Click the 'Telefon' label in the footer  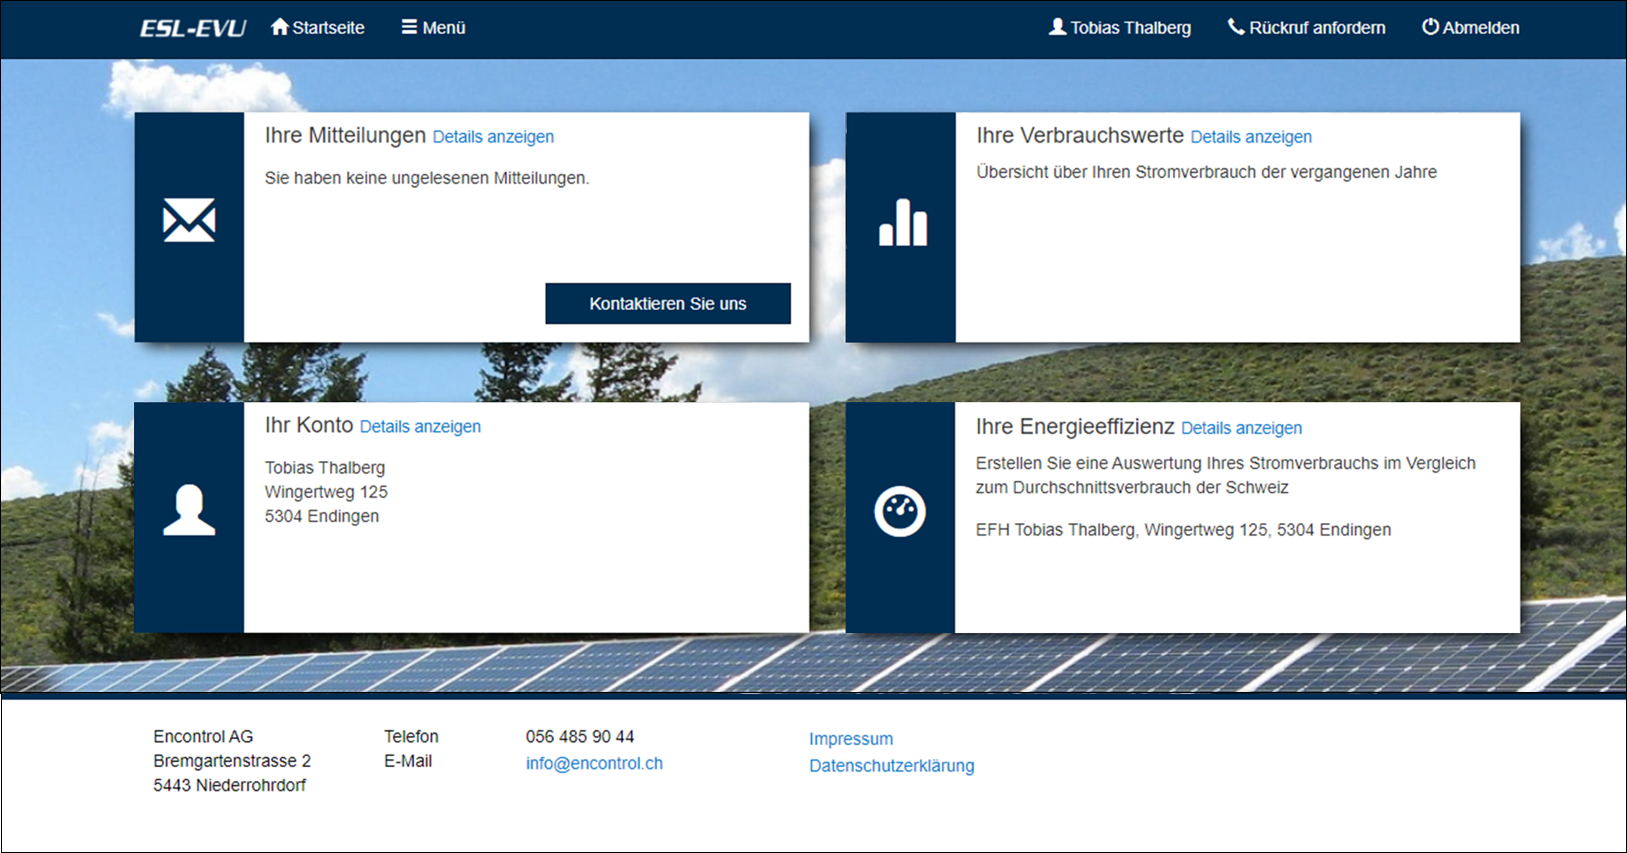411,737
